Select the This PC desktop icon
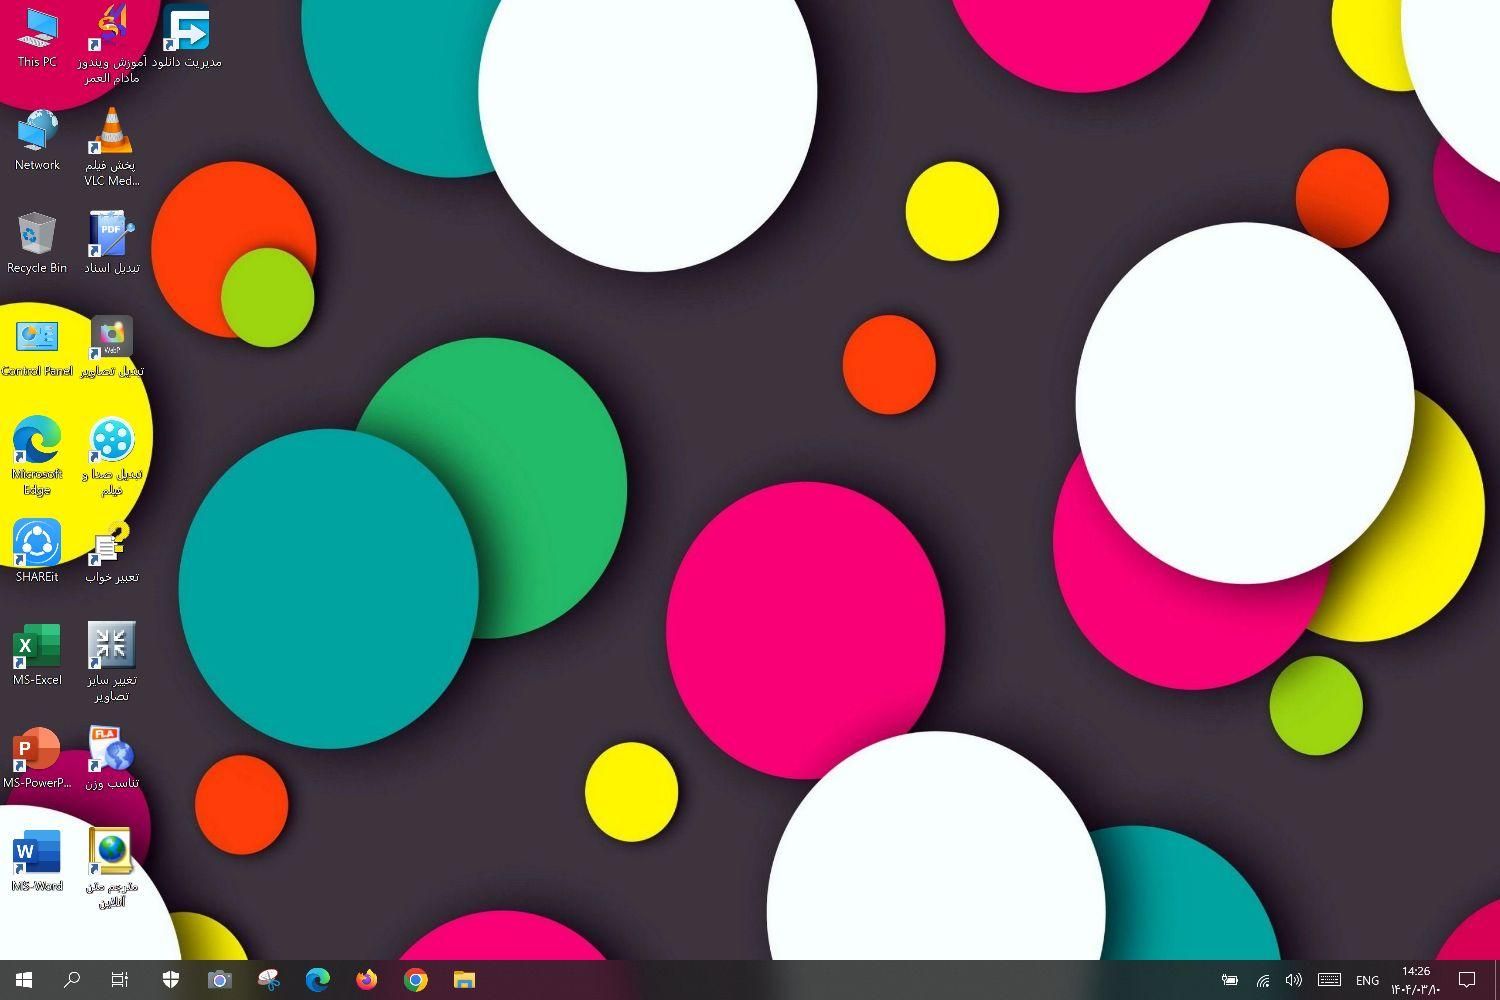Viewport: 1500px width, 1000px height. click(37, 38)
